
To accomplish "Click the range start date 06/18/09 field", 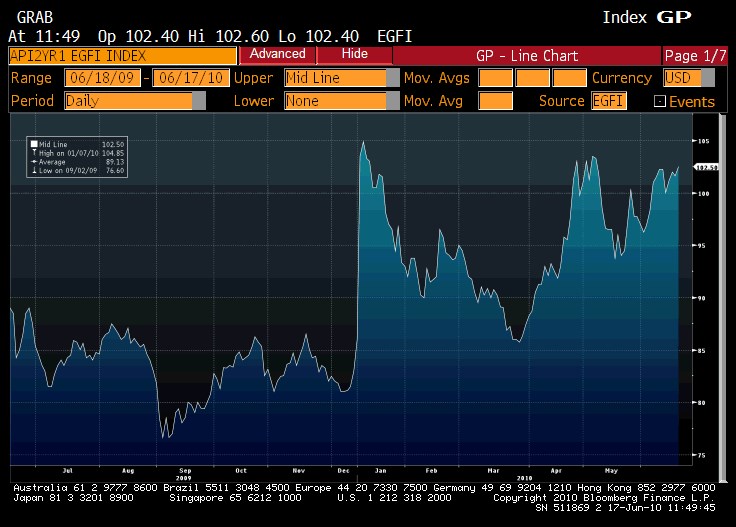I will click(x=103, y=78).
